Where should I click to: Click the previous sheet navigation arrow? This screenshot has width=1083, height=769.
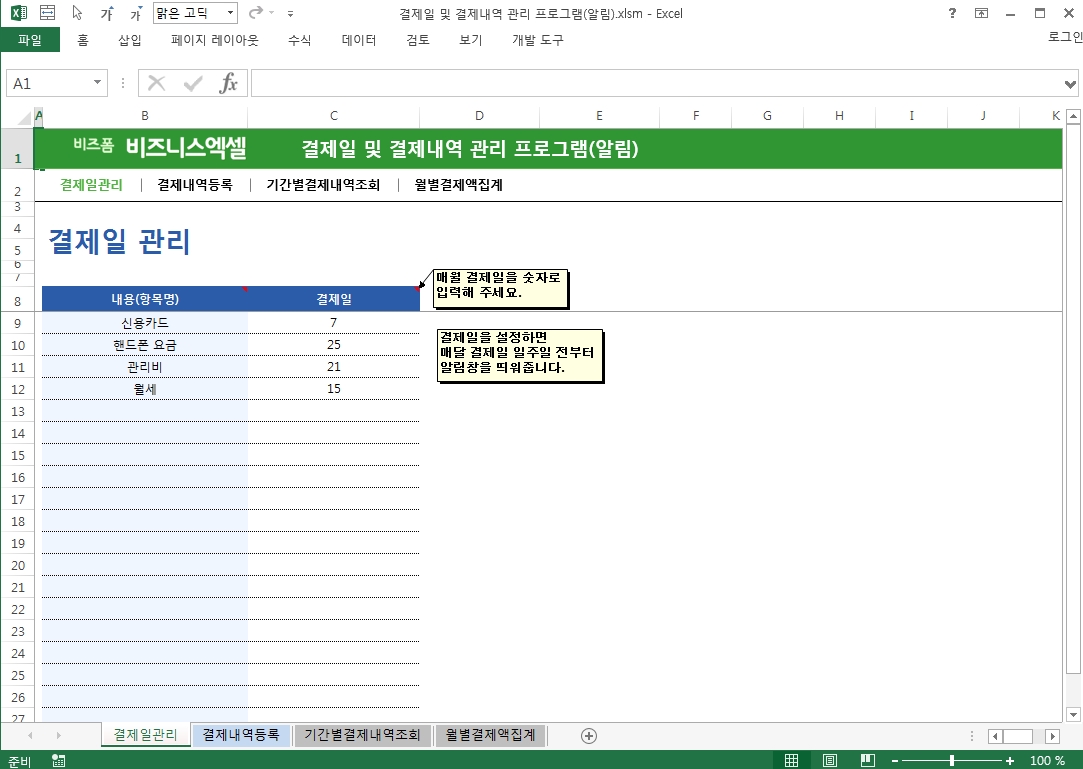point(30,736)
